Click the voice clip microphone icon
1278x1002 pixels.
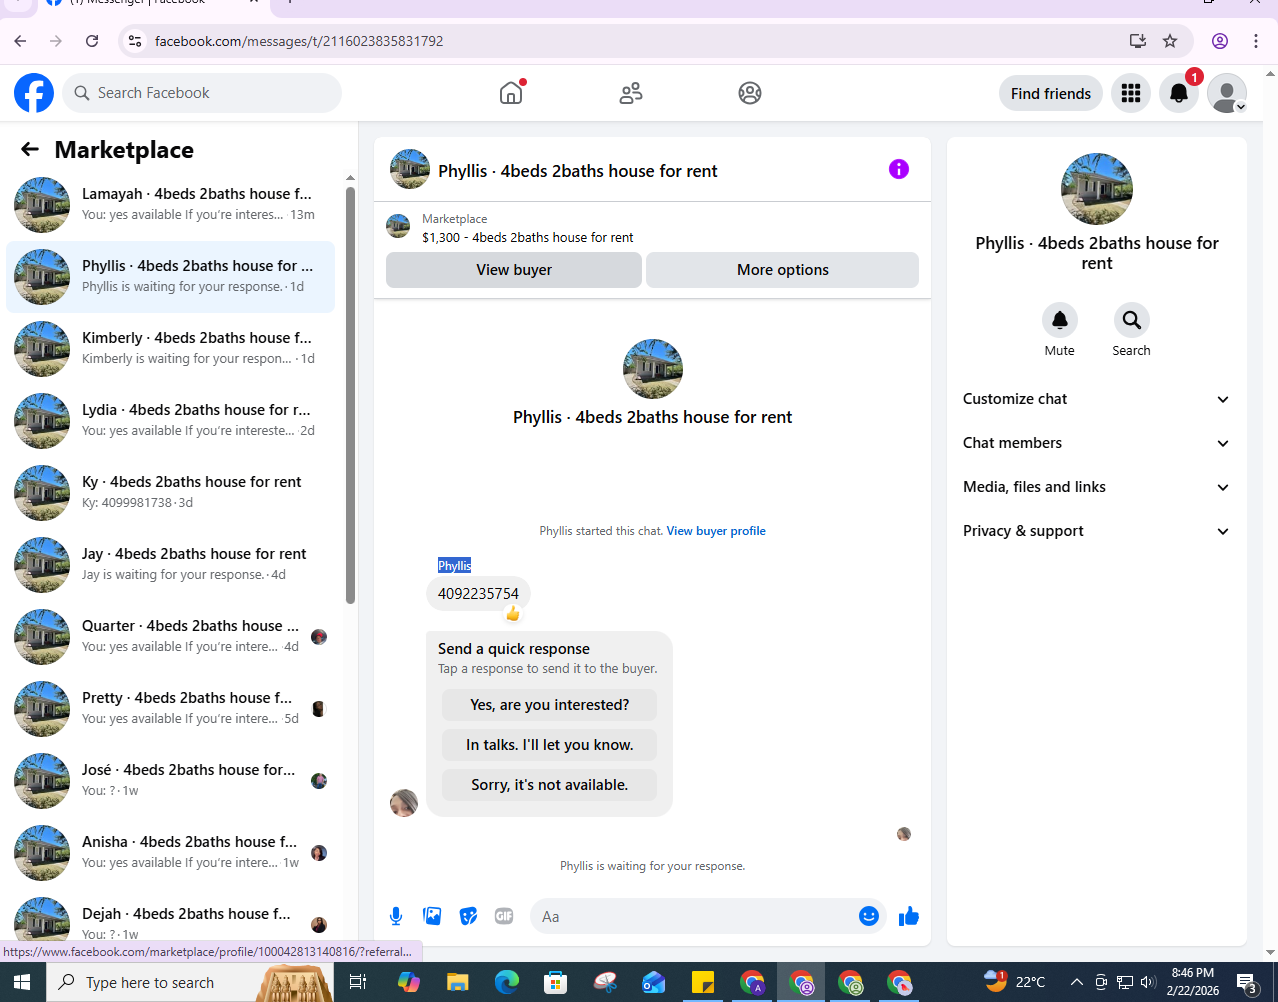coord(396,916)
